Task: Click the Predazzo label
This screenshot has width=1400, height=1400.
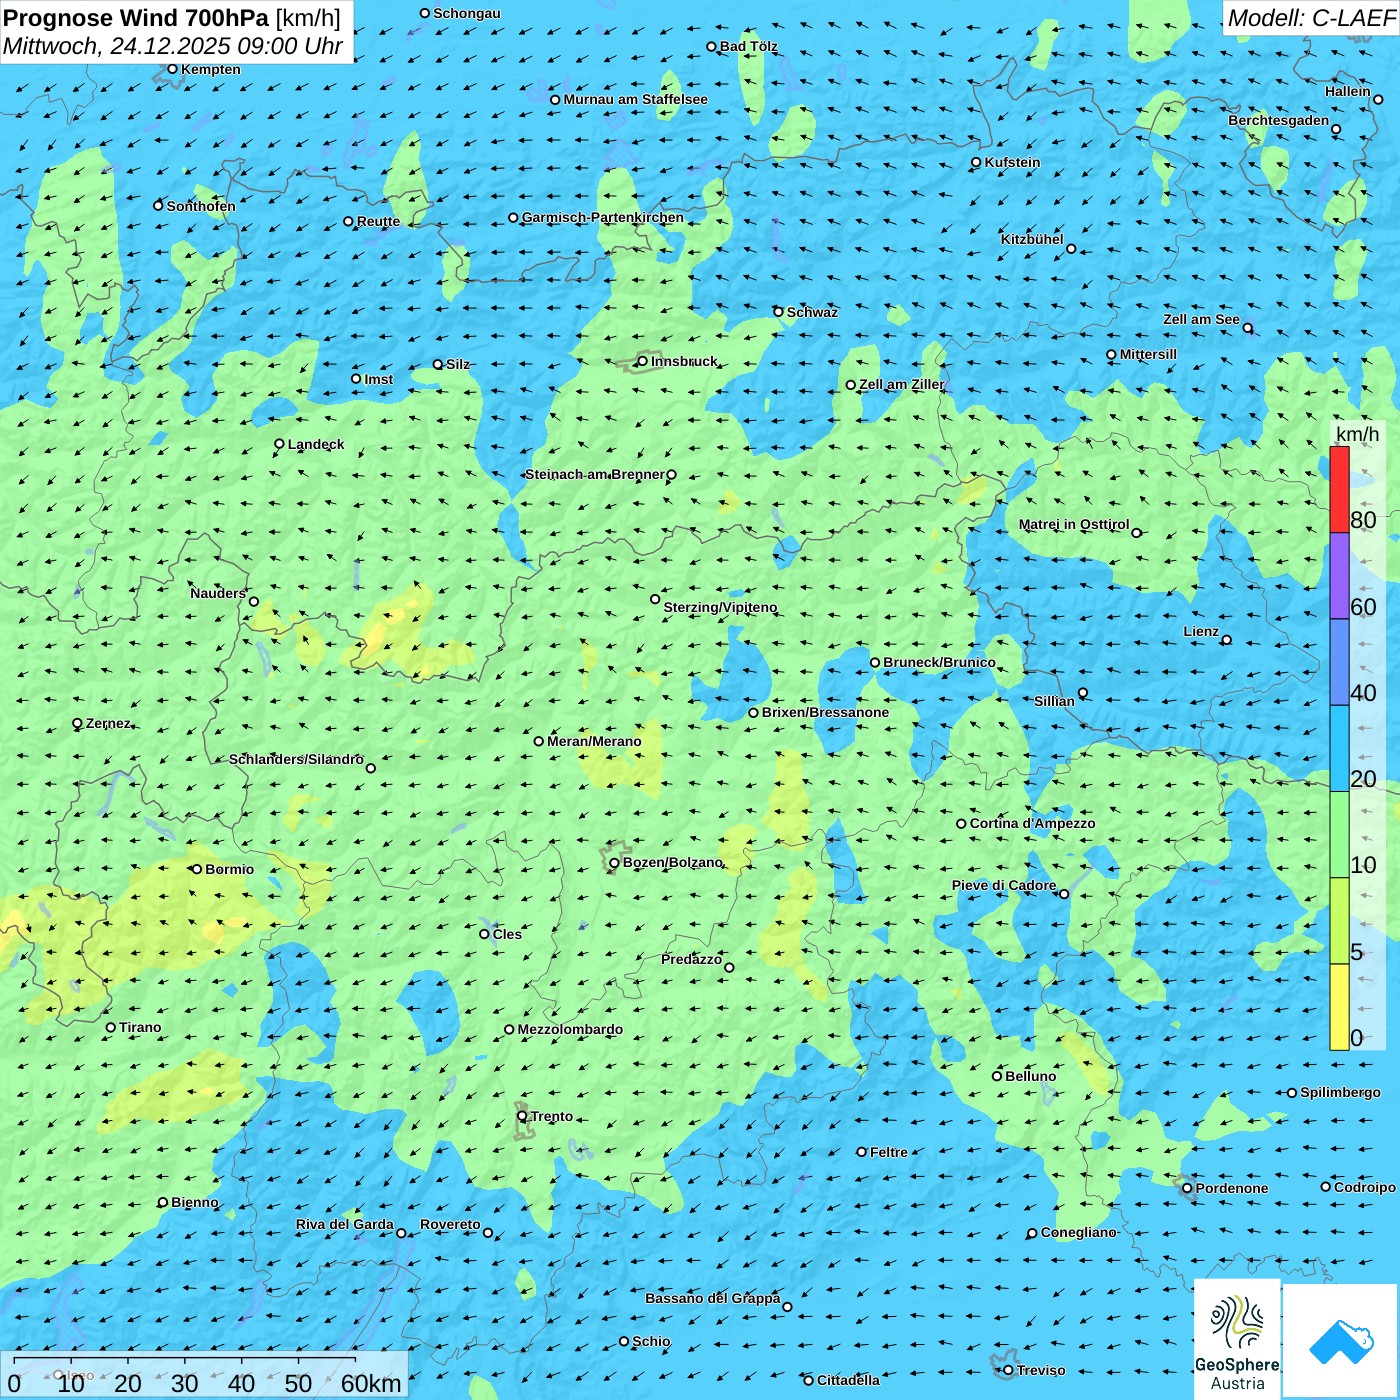Action: point(691,959)
